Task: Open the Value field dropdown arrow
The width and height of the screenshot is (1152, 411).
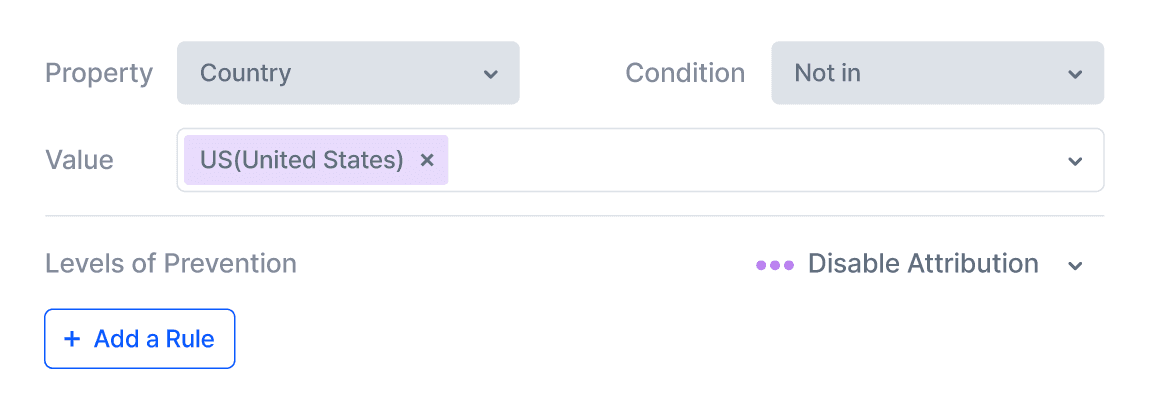Action: coord(1075,161)
